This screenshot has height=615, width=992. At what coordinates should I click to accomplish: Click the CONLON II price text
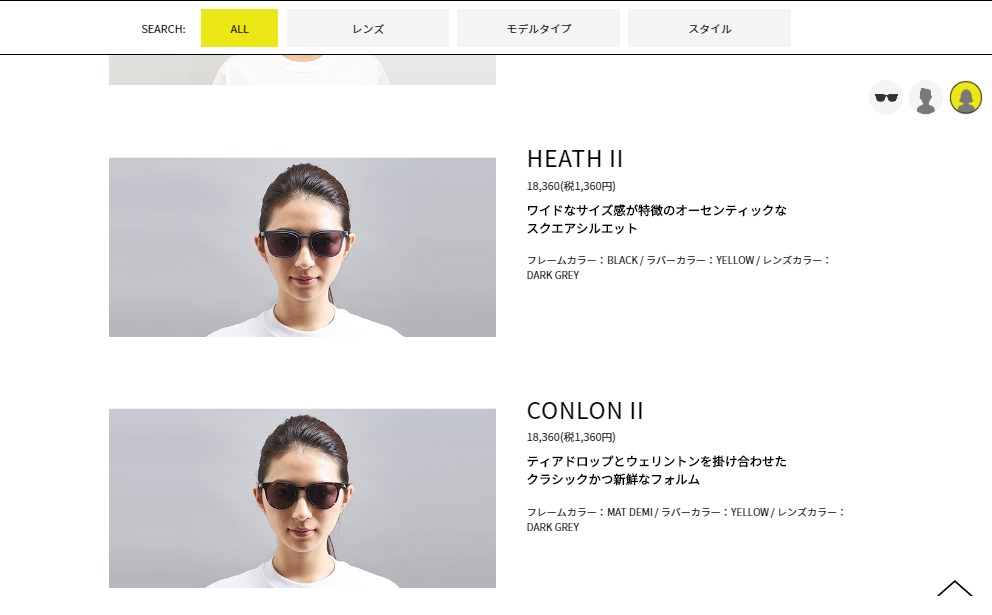[571, 437]
